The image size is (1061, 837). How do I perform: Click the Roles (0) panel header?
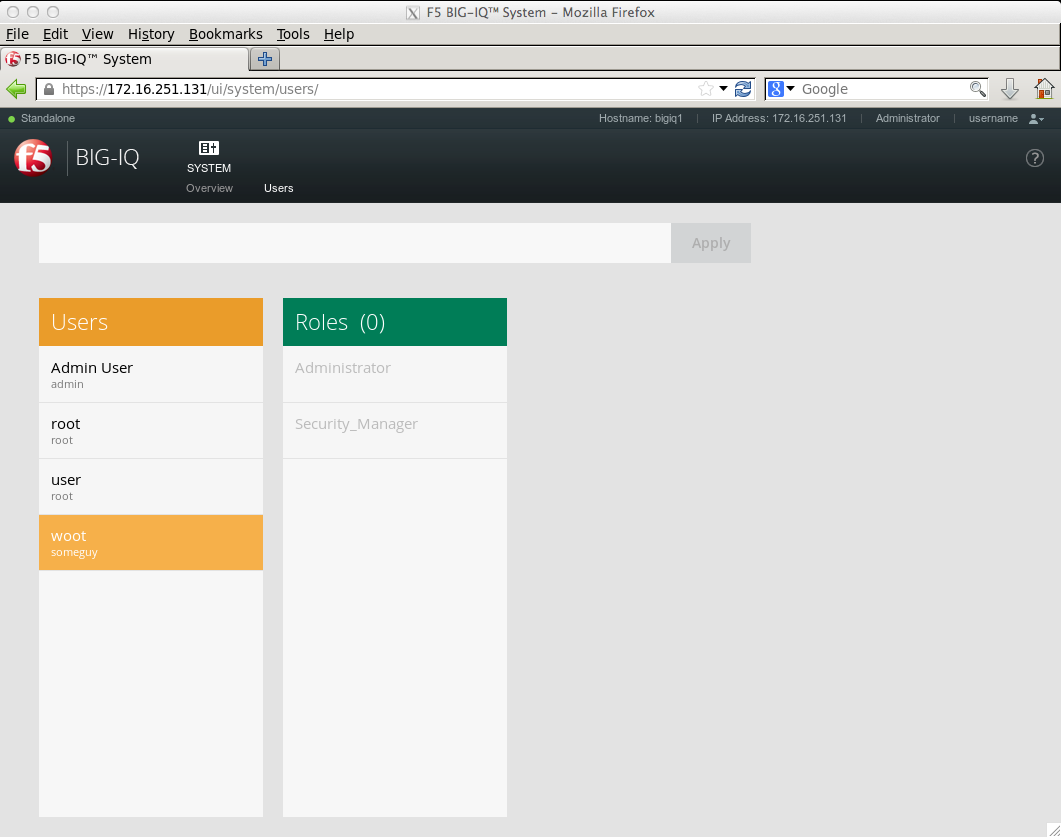coord(394,322)
